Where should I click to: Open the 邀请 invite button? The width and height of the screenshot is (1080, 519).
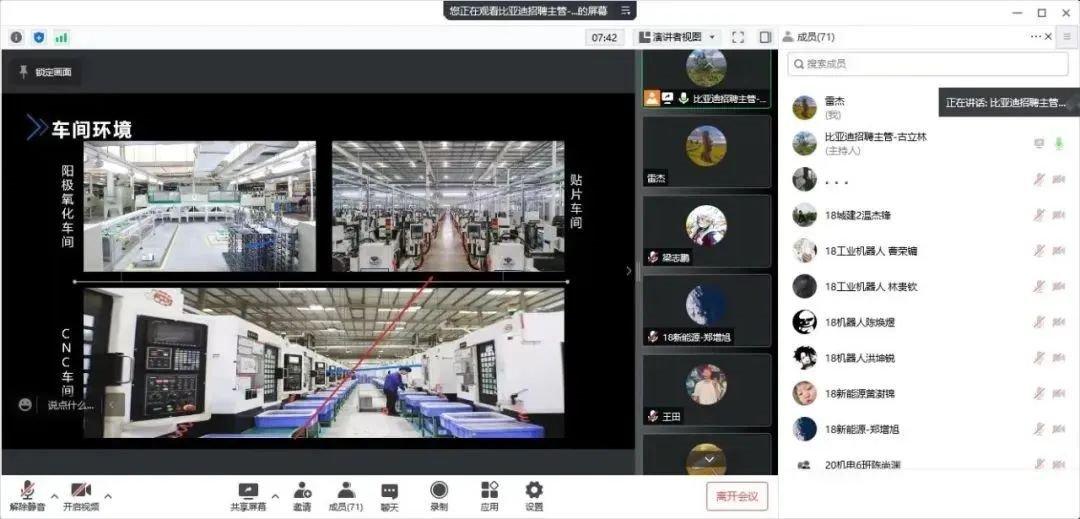coord(302,496)
